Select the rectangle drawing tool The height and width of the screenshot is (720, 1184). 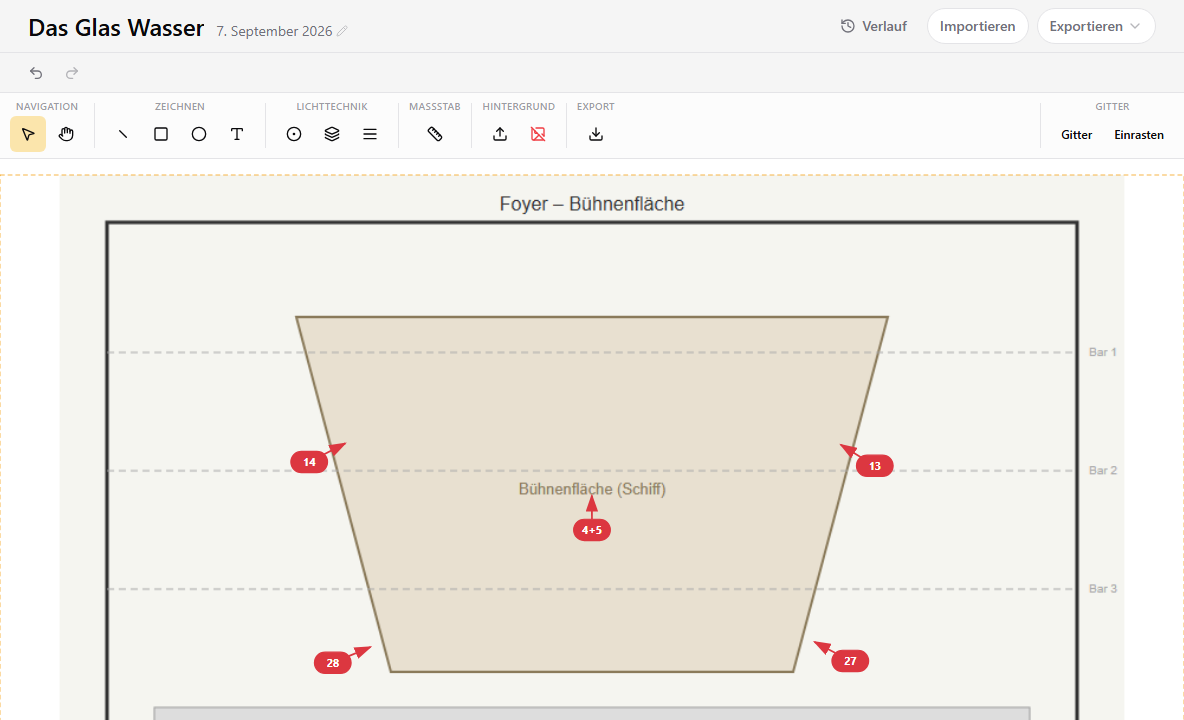[x=161, y=134]
